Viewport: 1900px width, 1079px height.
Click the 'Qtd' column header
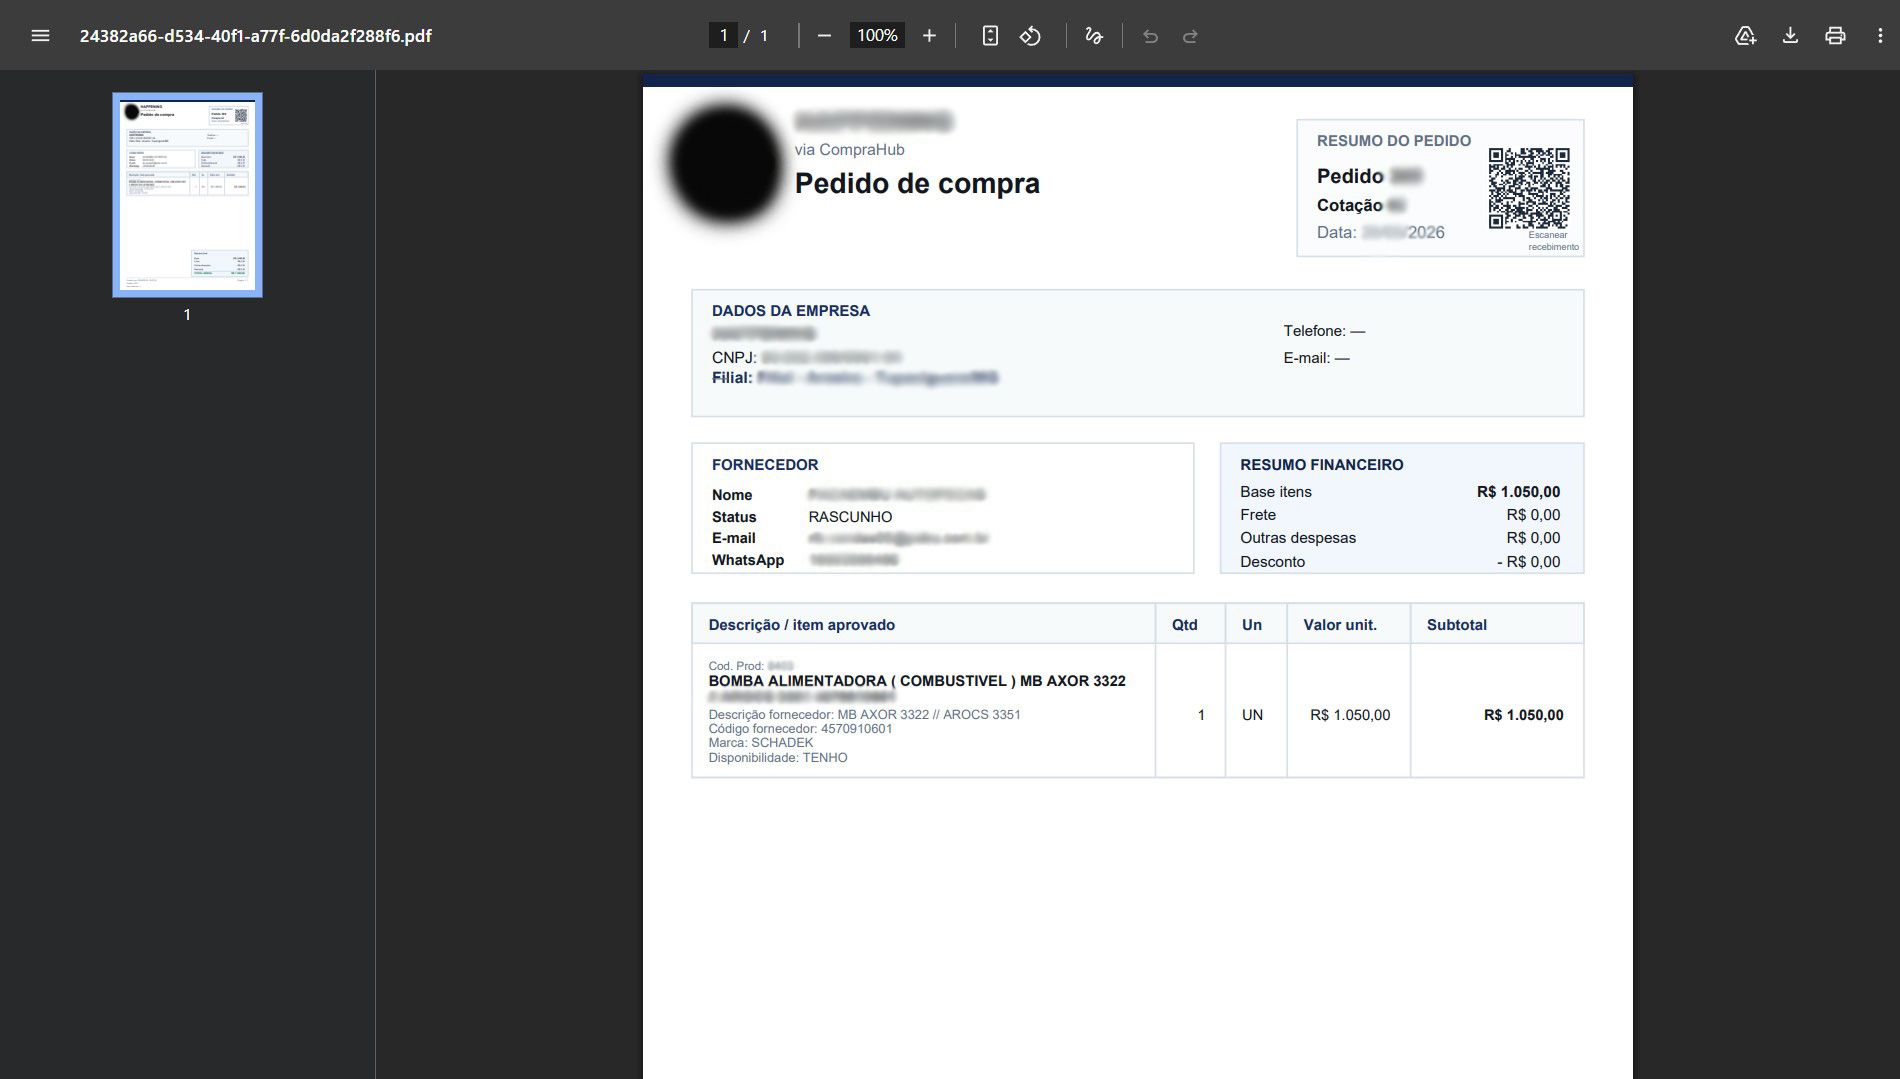[1184, 625]
